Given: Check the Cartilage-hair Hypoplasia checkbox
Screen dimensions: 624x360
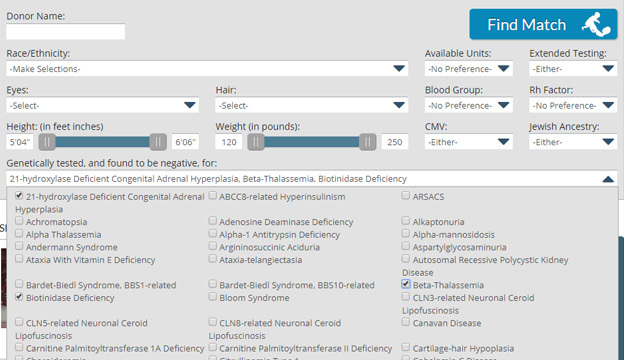Looking at the screenshot, I should click(x=406, y=347).
